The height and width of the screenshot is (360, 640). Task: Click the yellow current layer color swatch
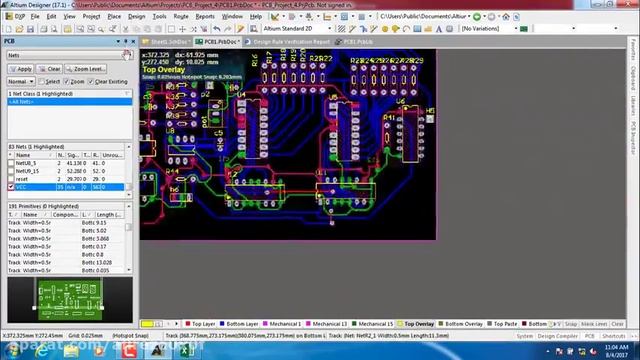(147, 324)
